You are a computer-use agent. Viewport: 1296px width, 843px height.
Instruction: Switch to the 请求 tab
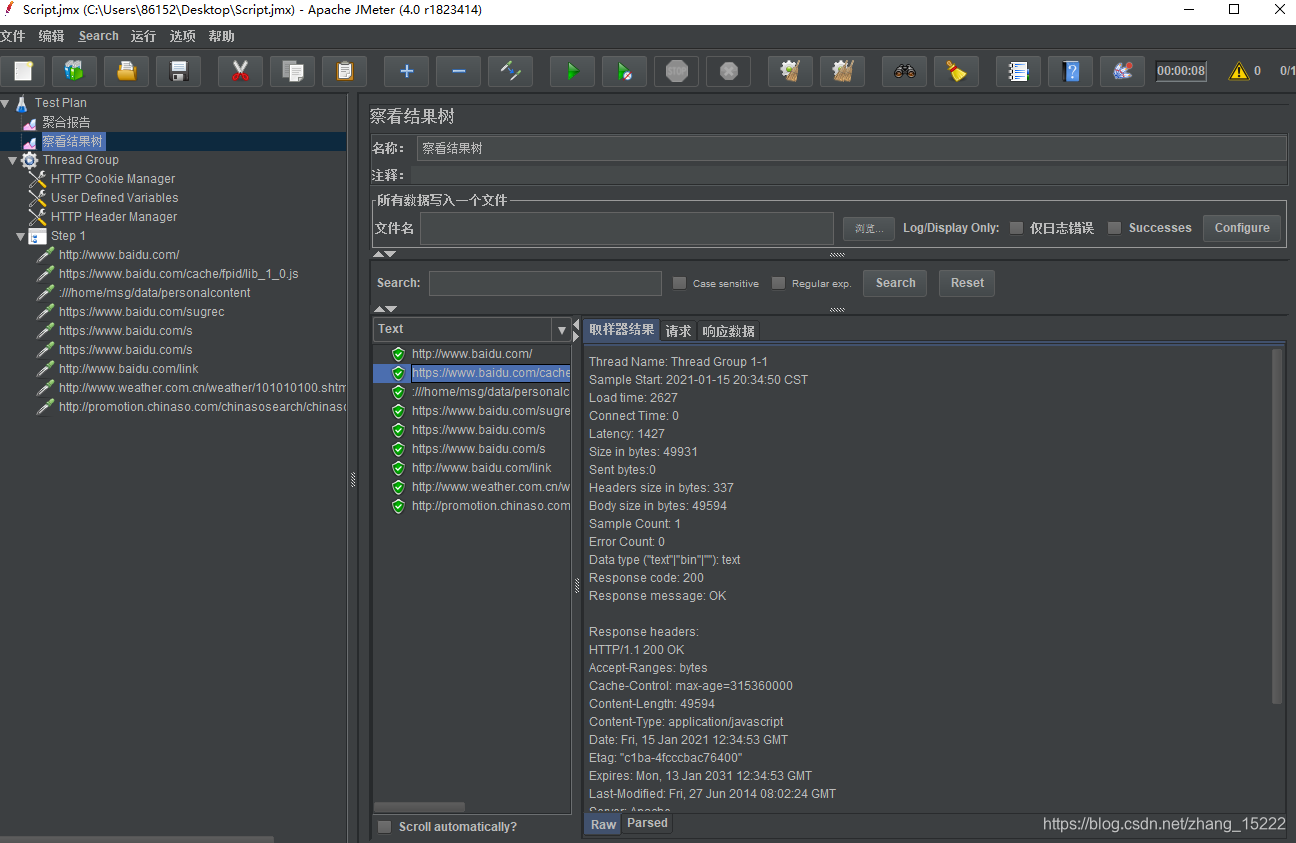click(678, 331)
